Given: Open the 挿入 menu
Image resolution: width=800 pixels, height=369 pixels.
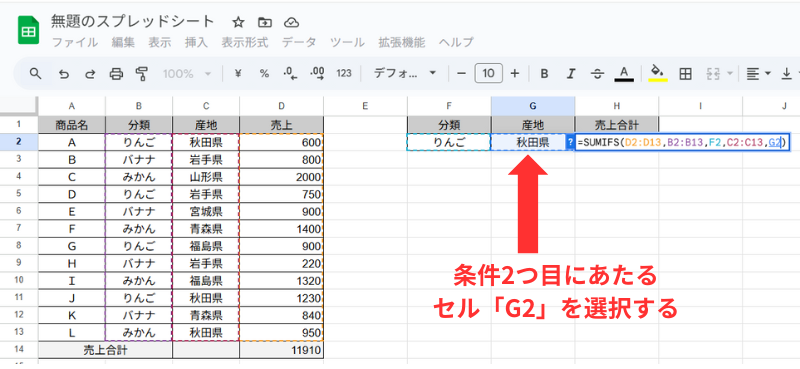Looking at the screenshot, I should pyautogui.click(x=196, y=42).
